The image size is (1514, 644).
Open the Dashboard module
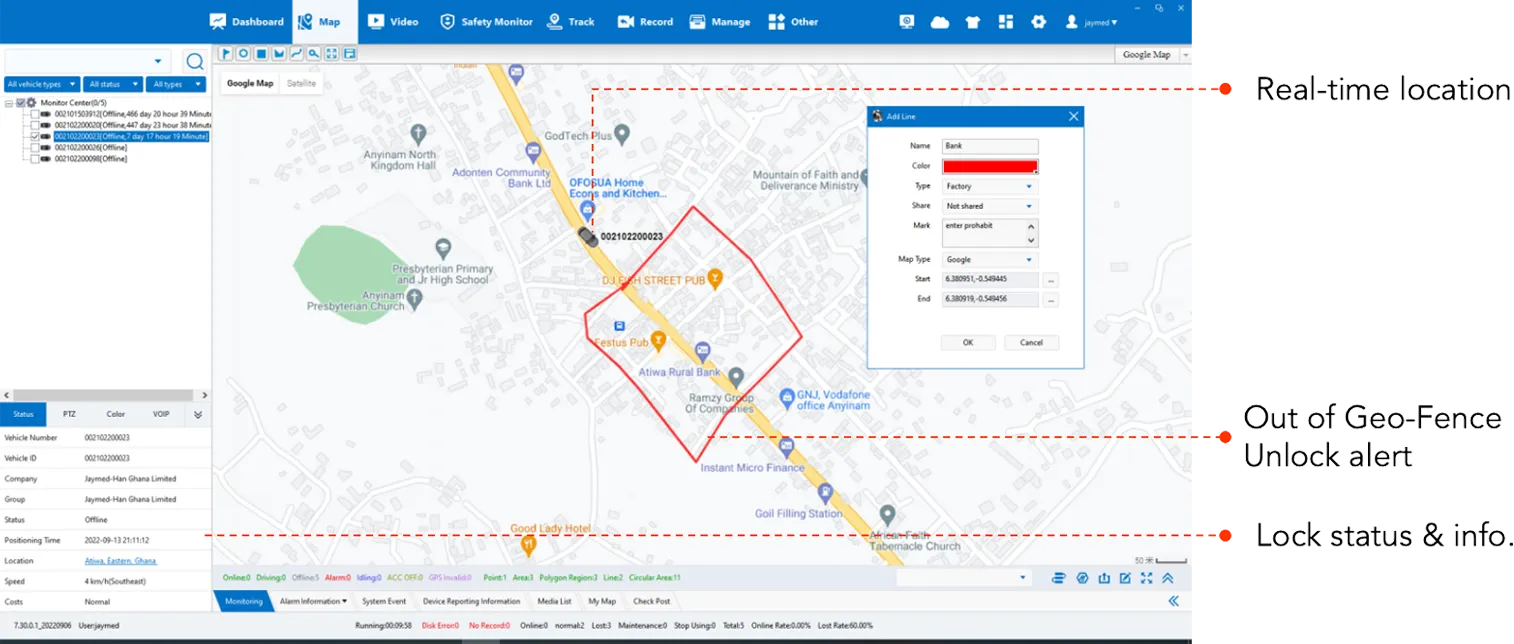(x=247, y=21)
